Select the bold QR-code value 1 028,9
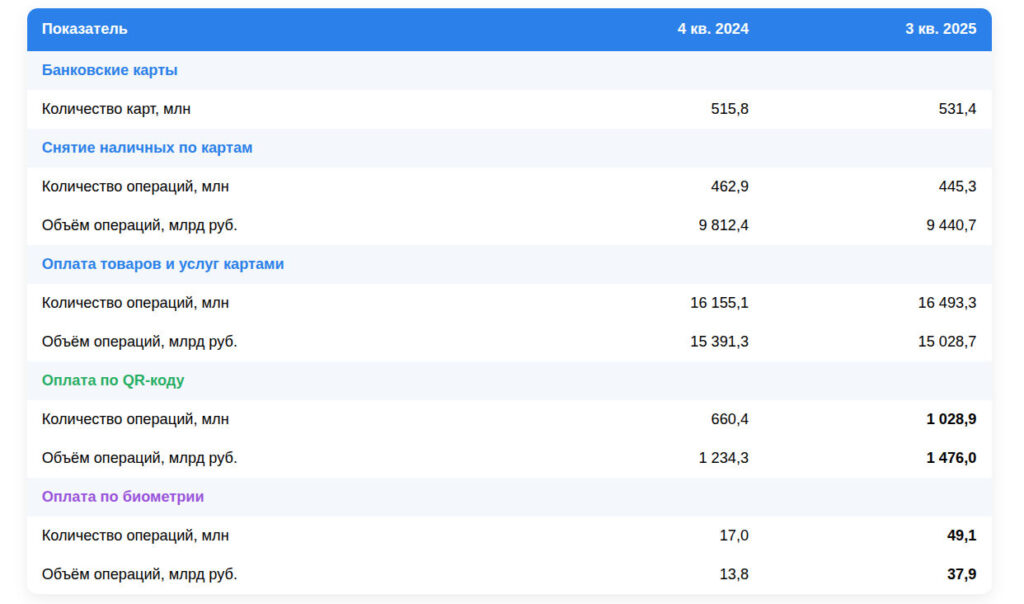This screenshot has width=1024, height=604. point(951,419)
